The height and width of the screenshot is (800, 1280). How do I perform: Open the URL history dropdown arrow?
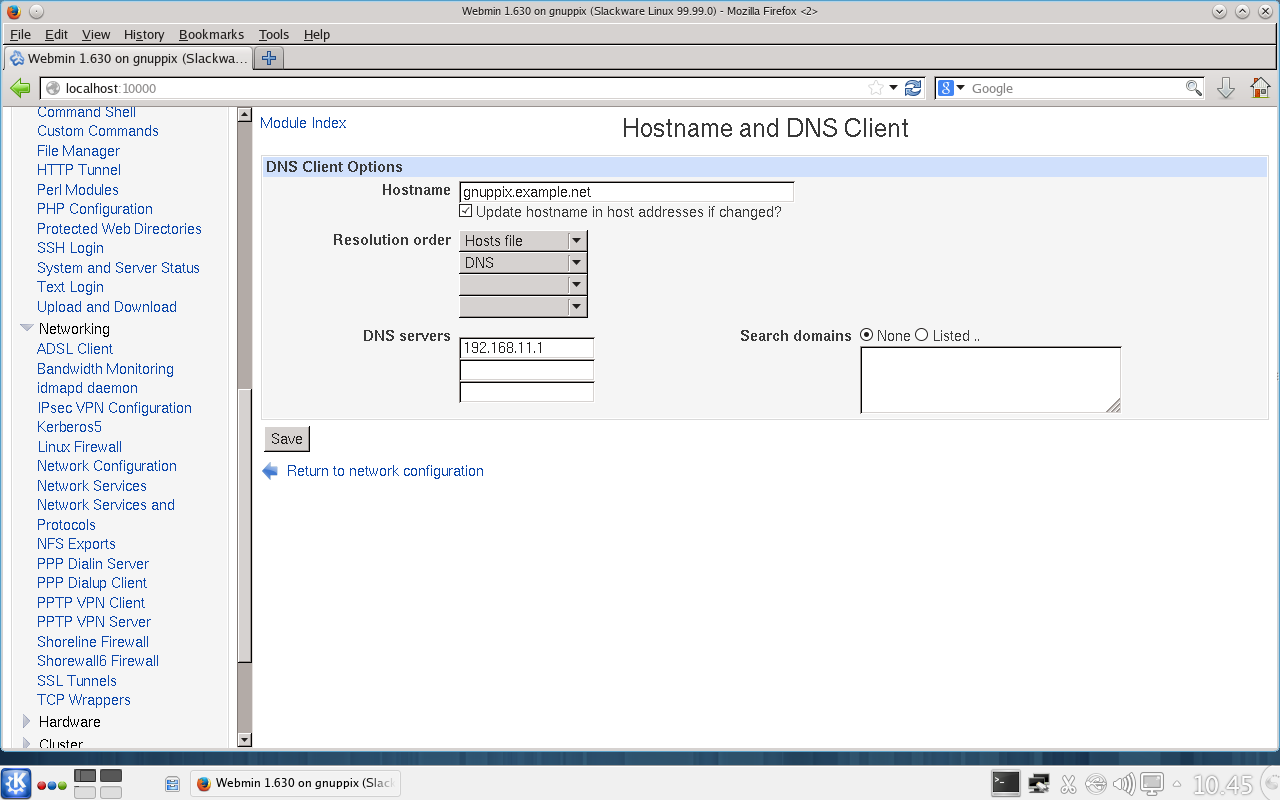click(x=894, y=88)
